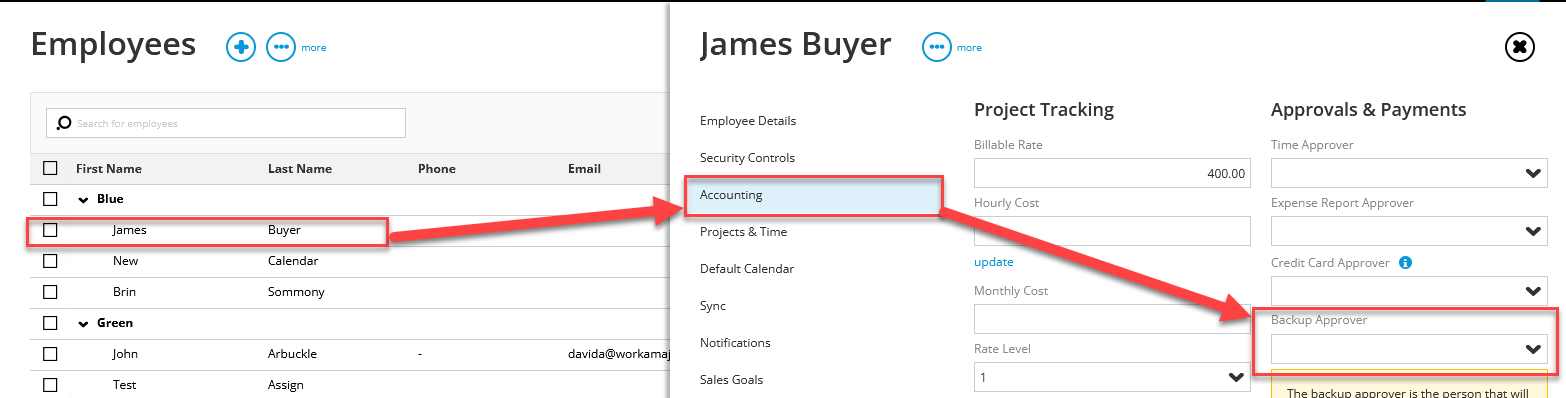Click the Search for employees field
1566x398 pixels.
click(x=226, y=123)
